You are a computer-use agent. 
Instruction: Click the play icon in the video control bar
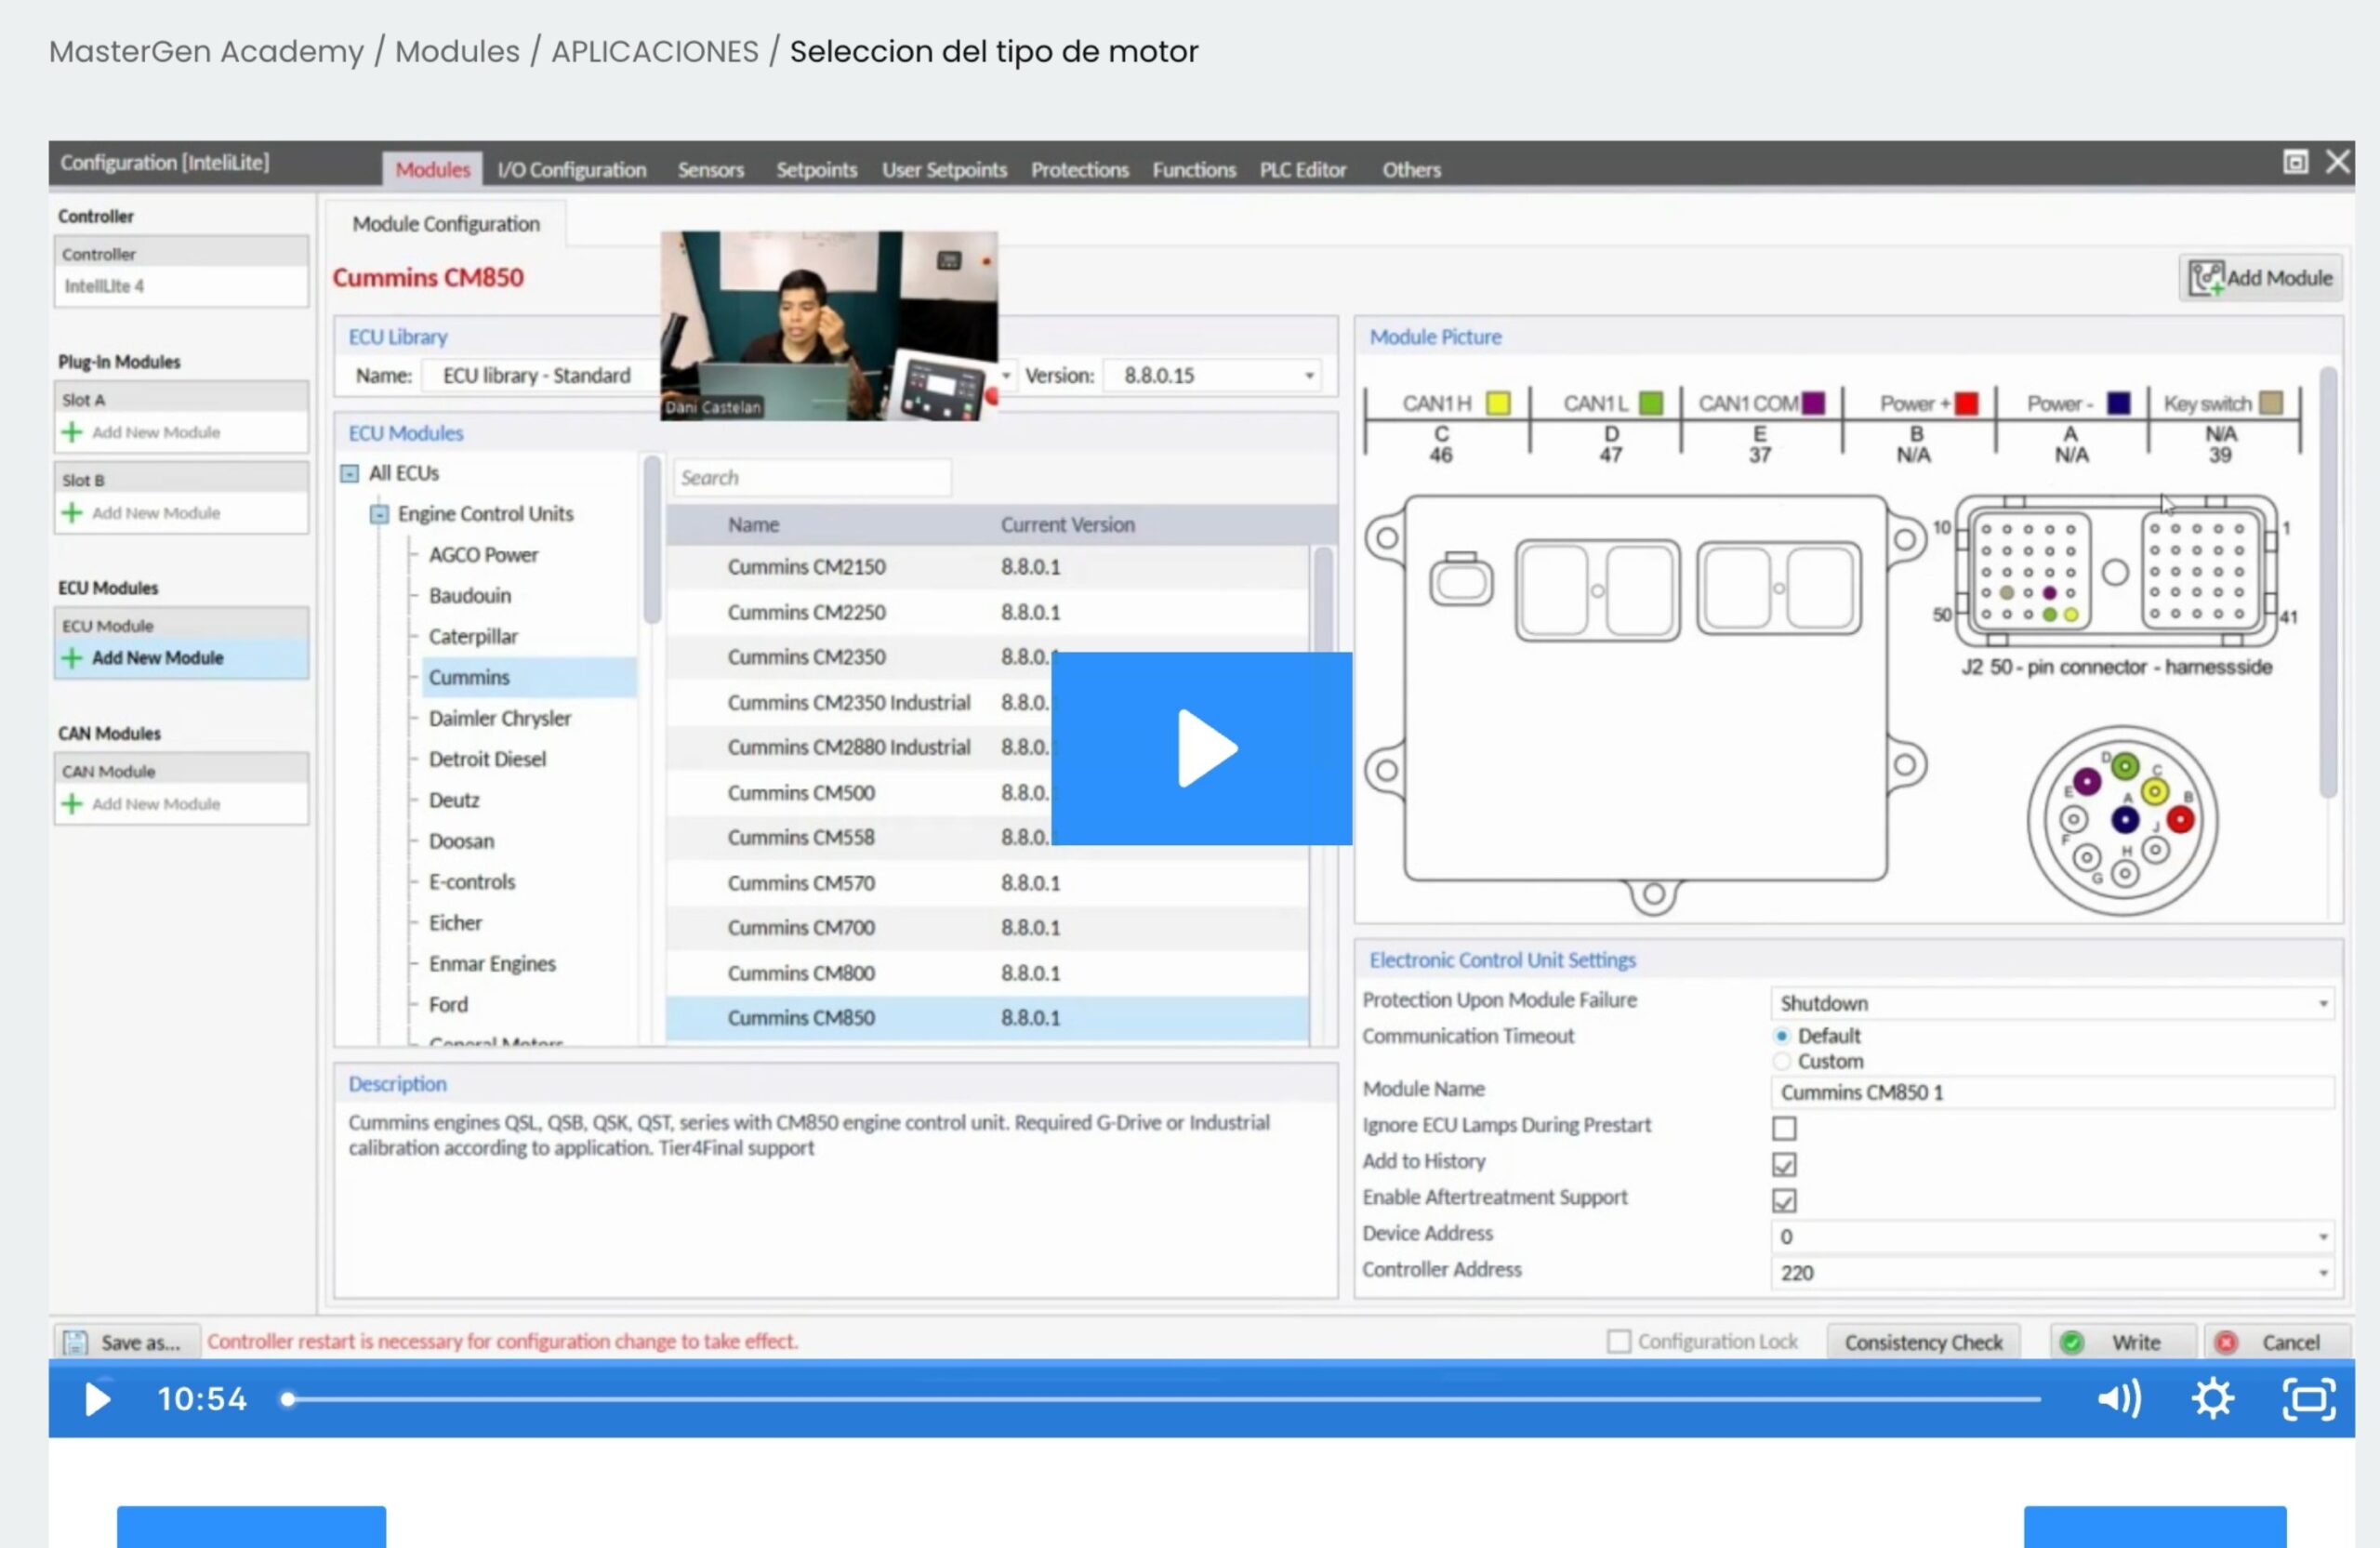coord(97,1399)
